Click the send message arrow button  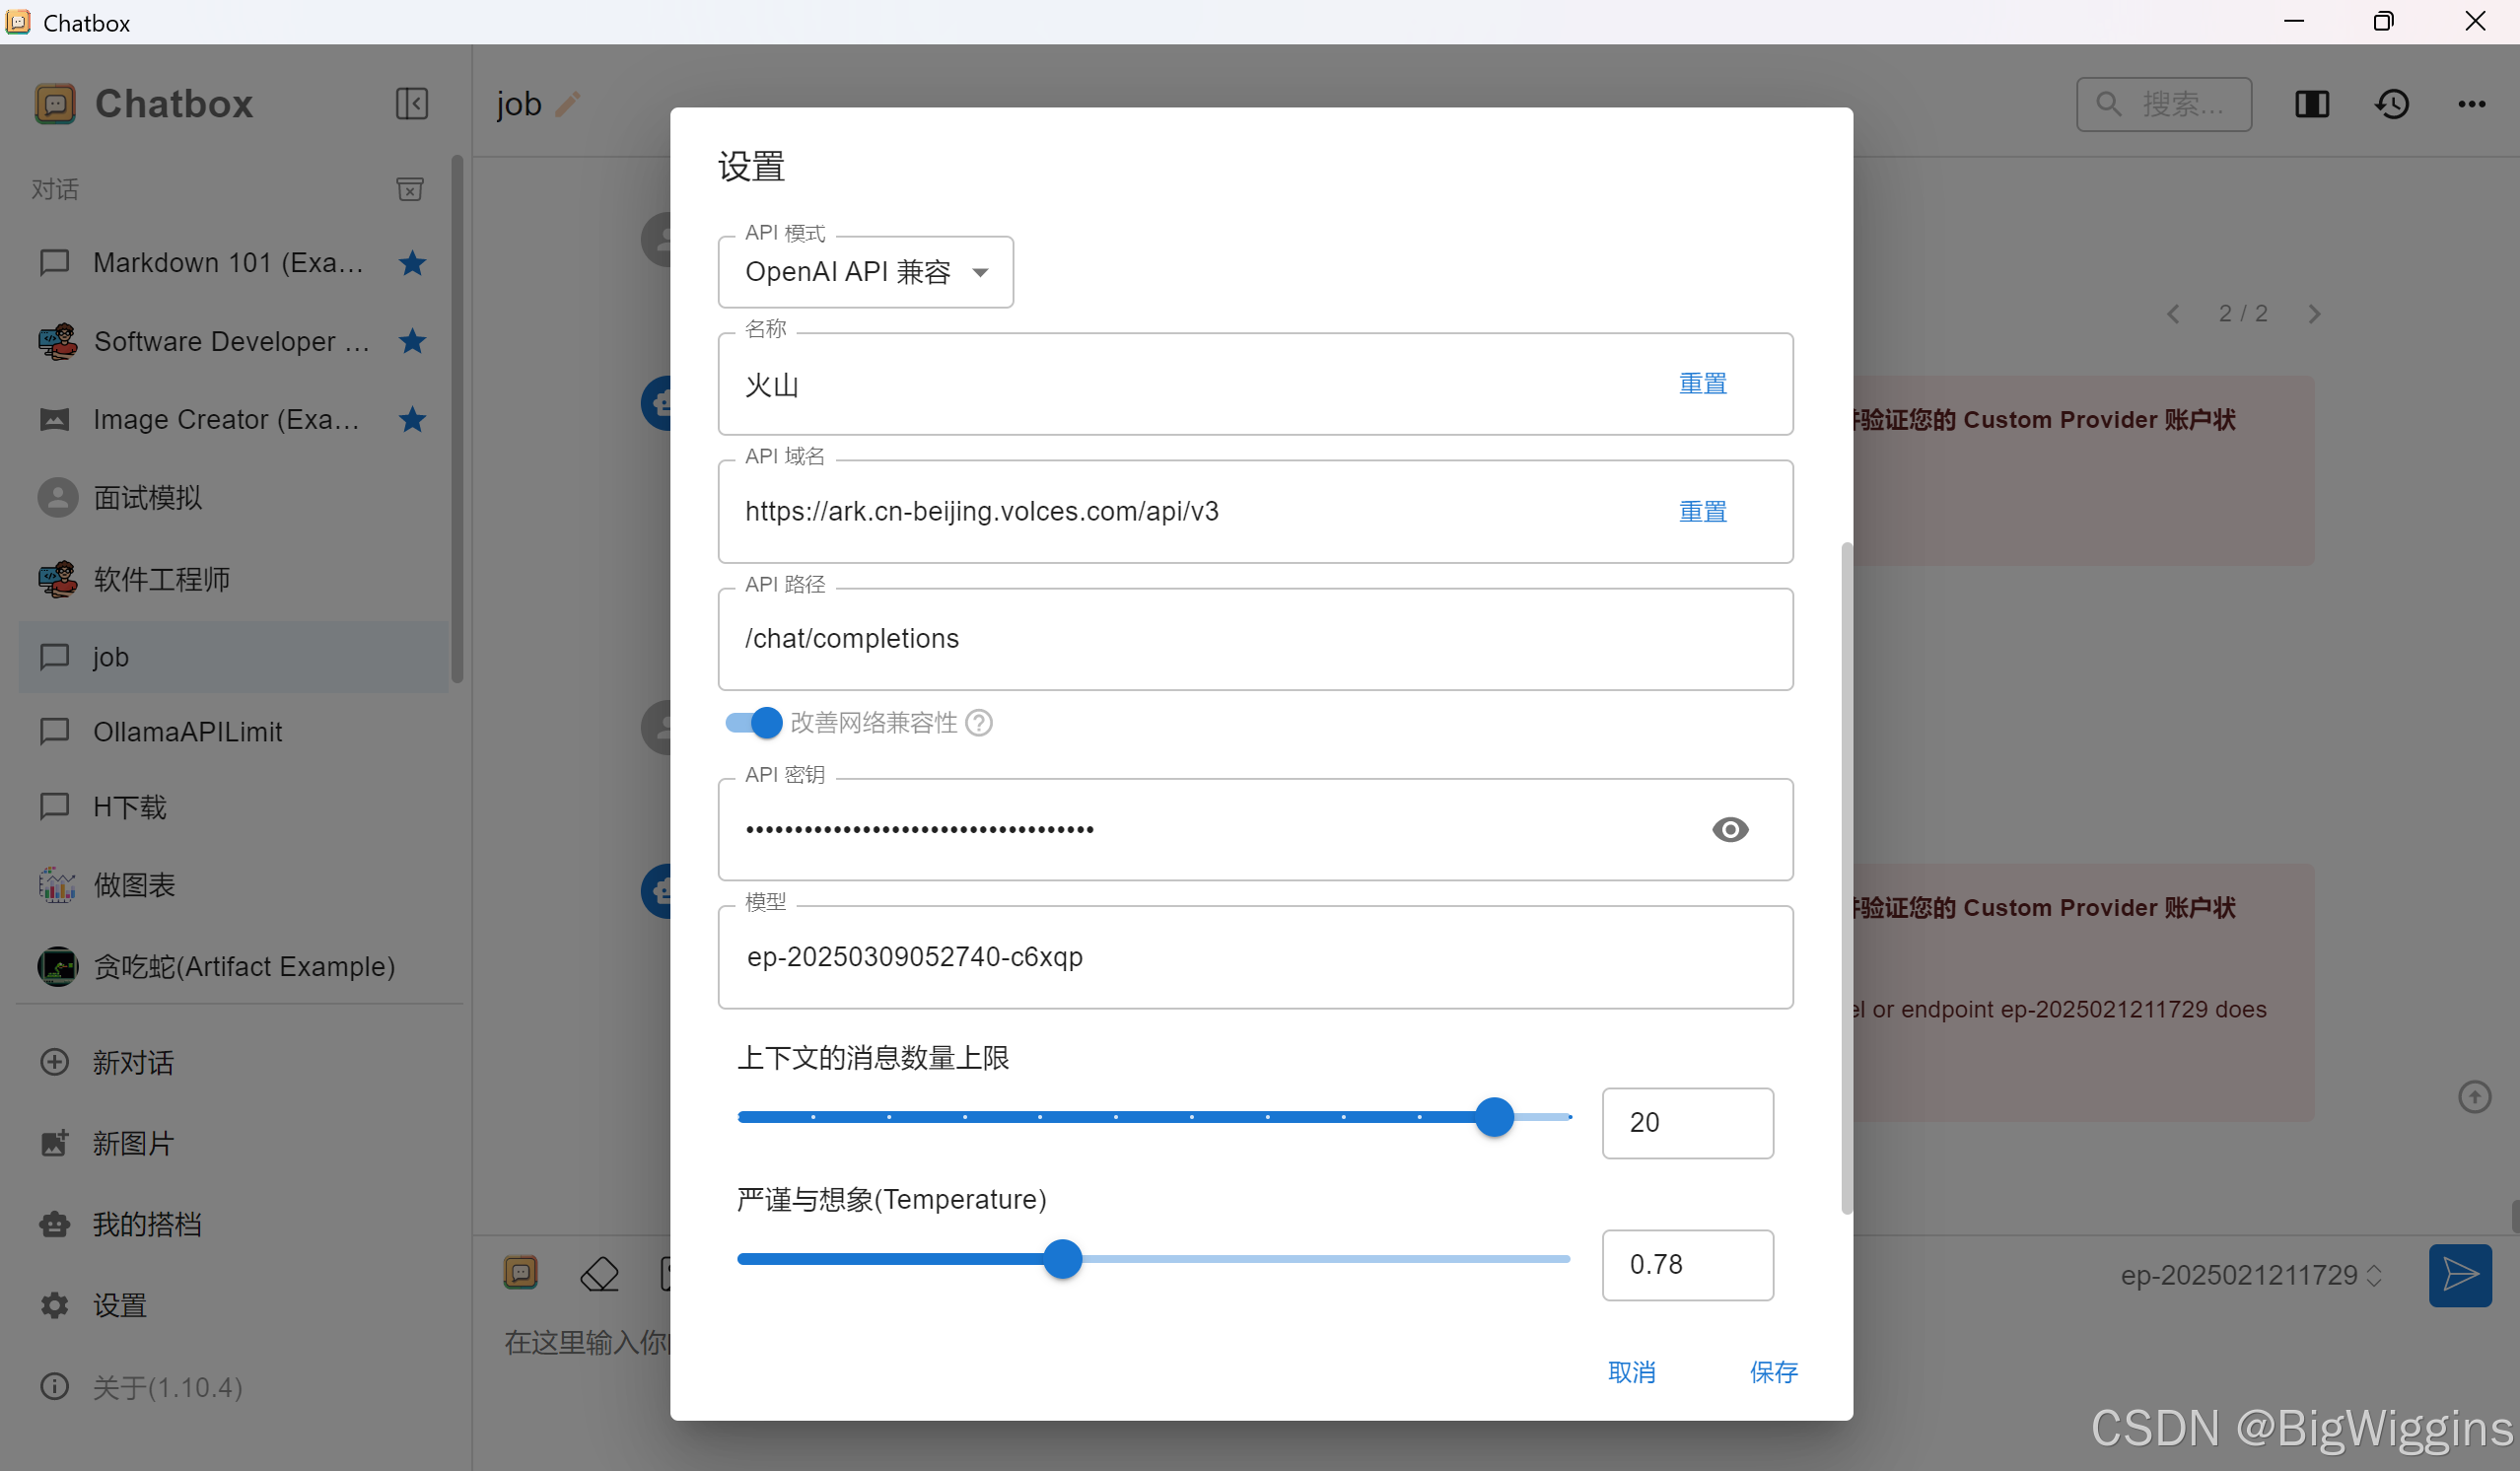[2459, 1275]
